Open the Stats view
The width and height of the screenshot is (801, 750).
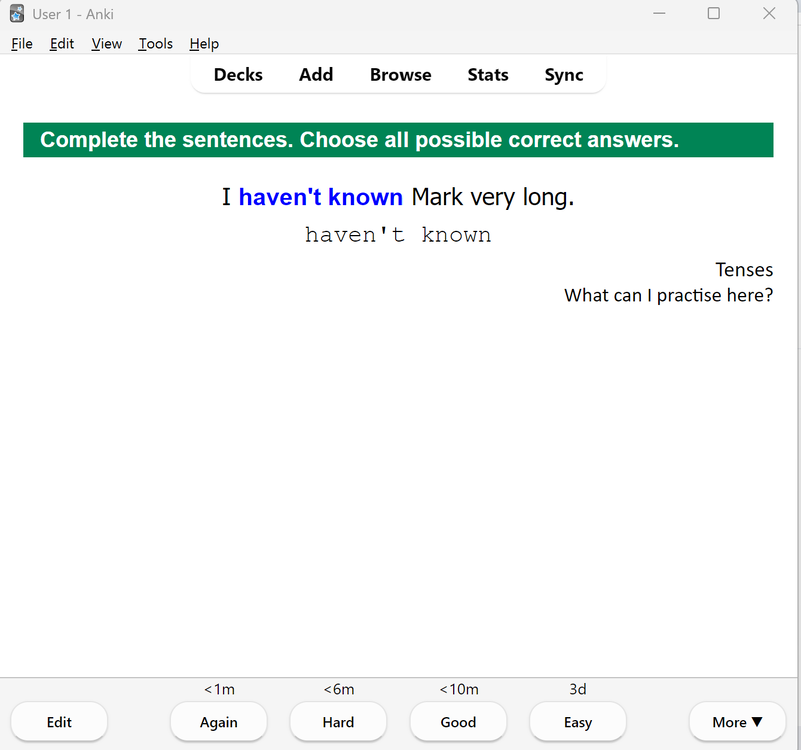pyautogui.click(x=488, y=75)
